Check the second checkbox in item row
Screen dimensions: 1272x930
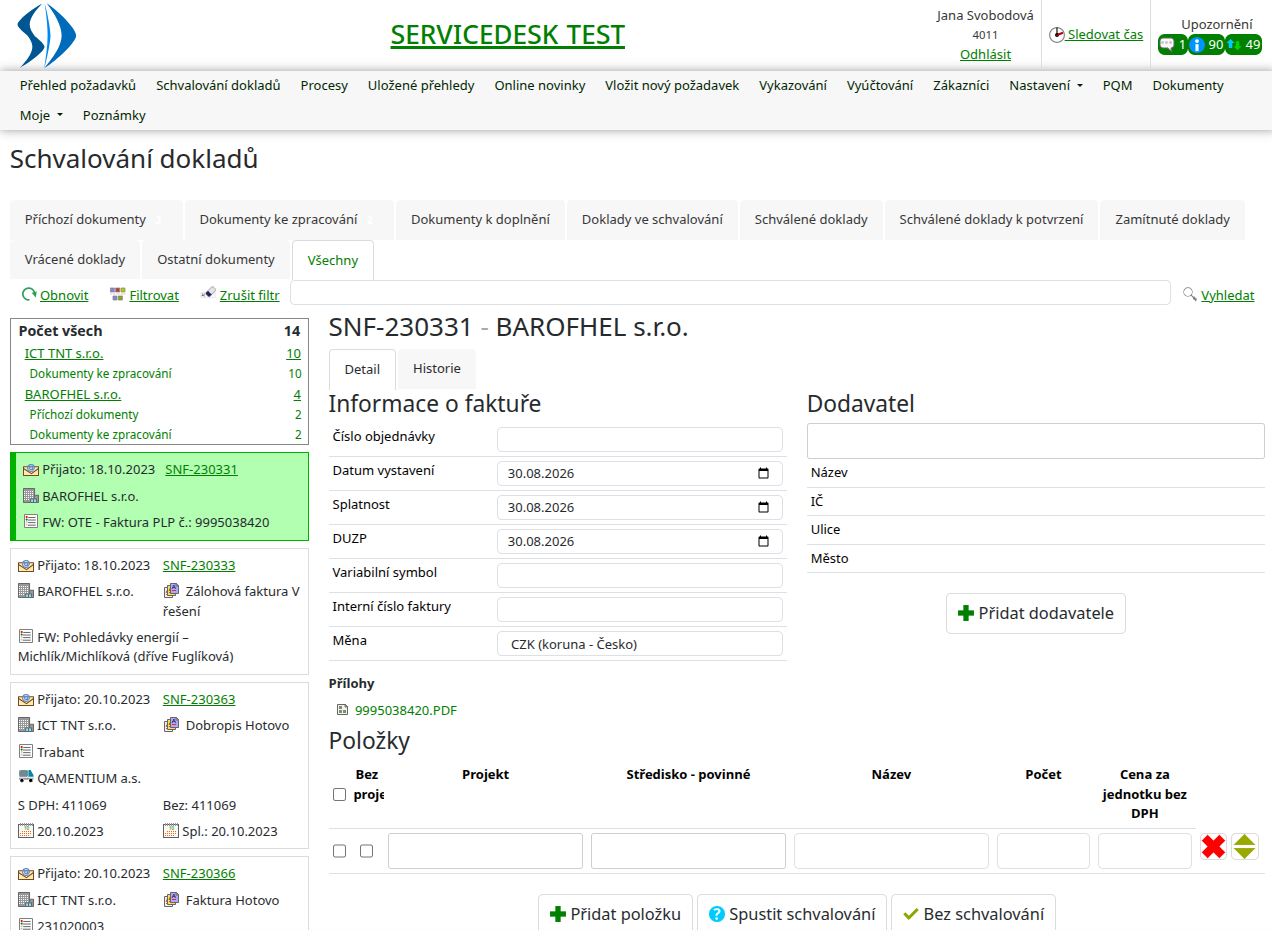[x=366, y=851]
